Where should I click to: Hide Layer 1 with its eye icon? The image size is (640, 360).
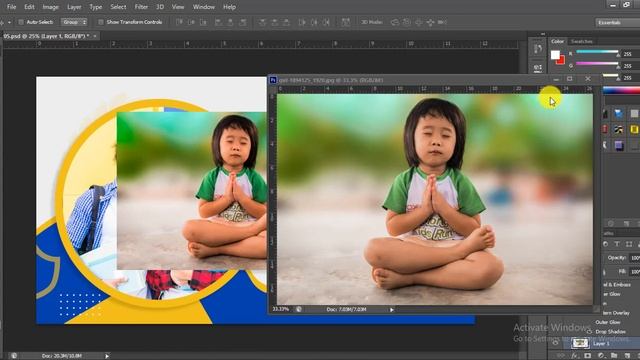click(556, 343)
